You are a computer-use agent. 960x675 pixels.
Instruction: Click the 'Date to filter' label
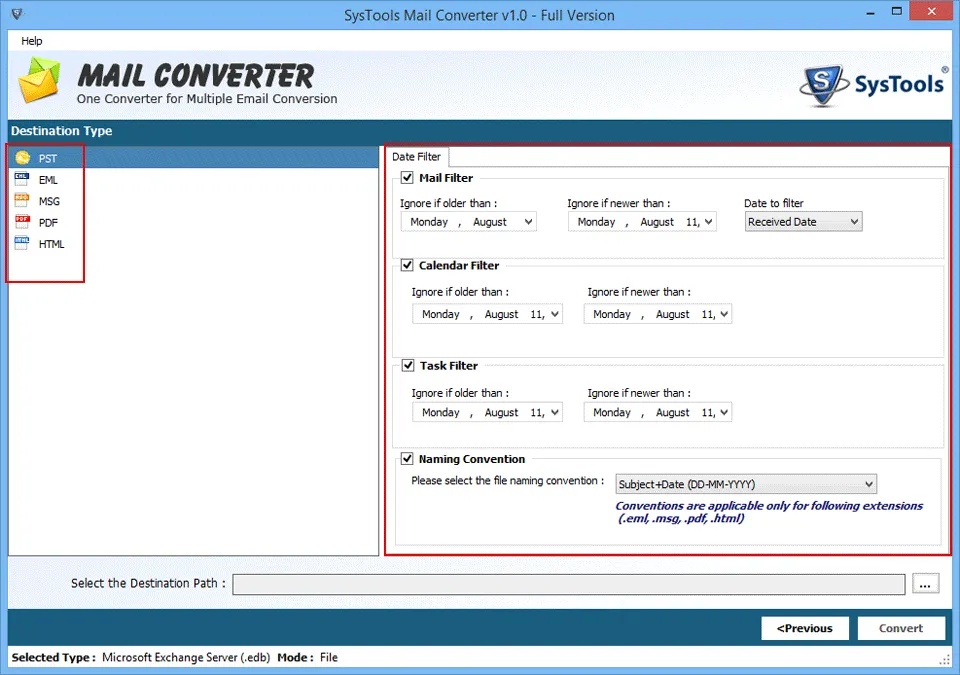click(774, 203)
